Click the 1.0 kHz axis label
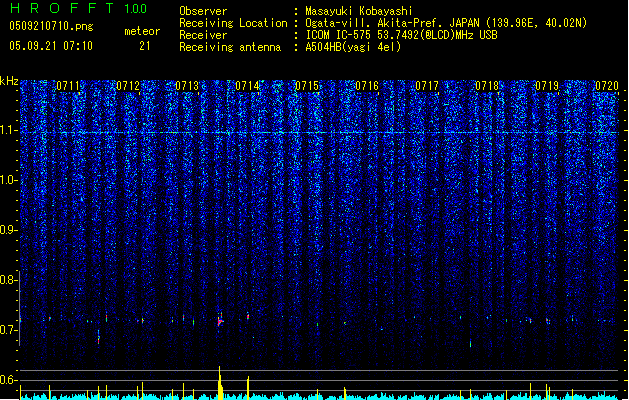629x400 pixels. 9,180
